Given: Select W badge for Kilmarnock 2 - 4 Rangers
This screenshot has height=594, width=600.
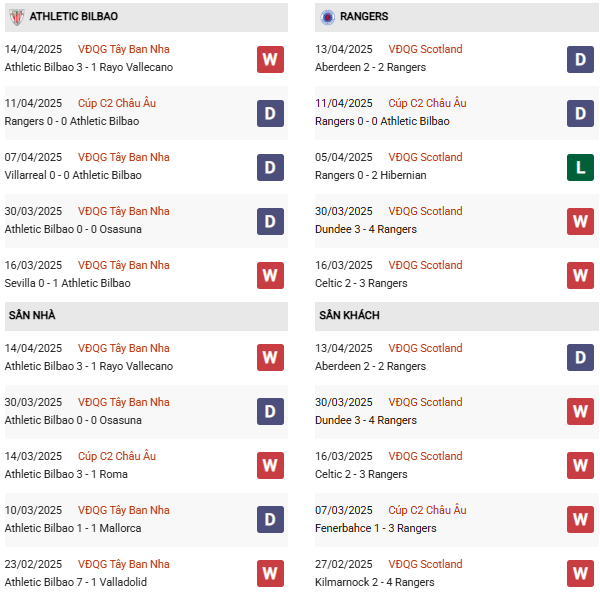Looking at the screenshot, I should coord(580,574).
